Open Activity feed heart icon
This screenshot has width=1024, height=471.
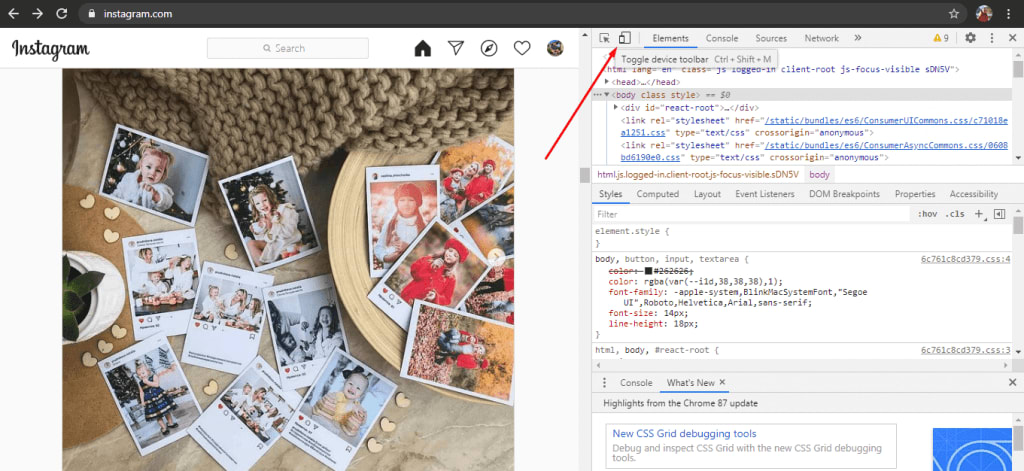coord(521,48)
